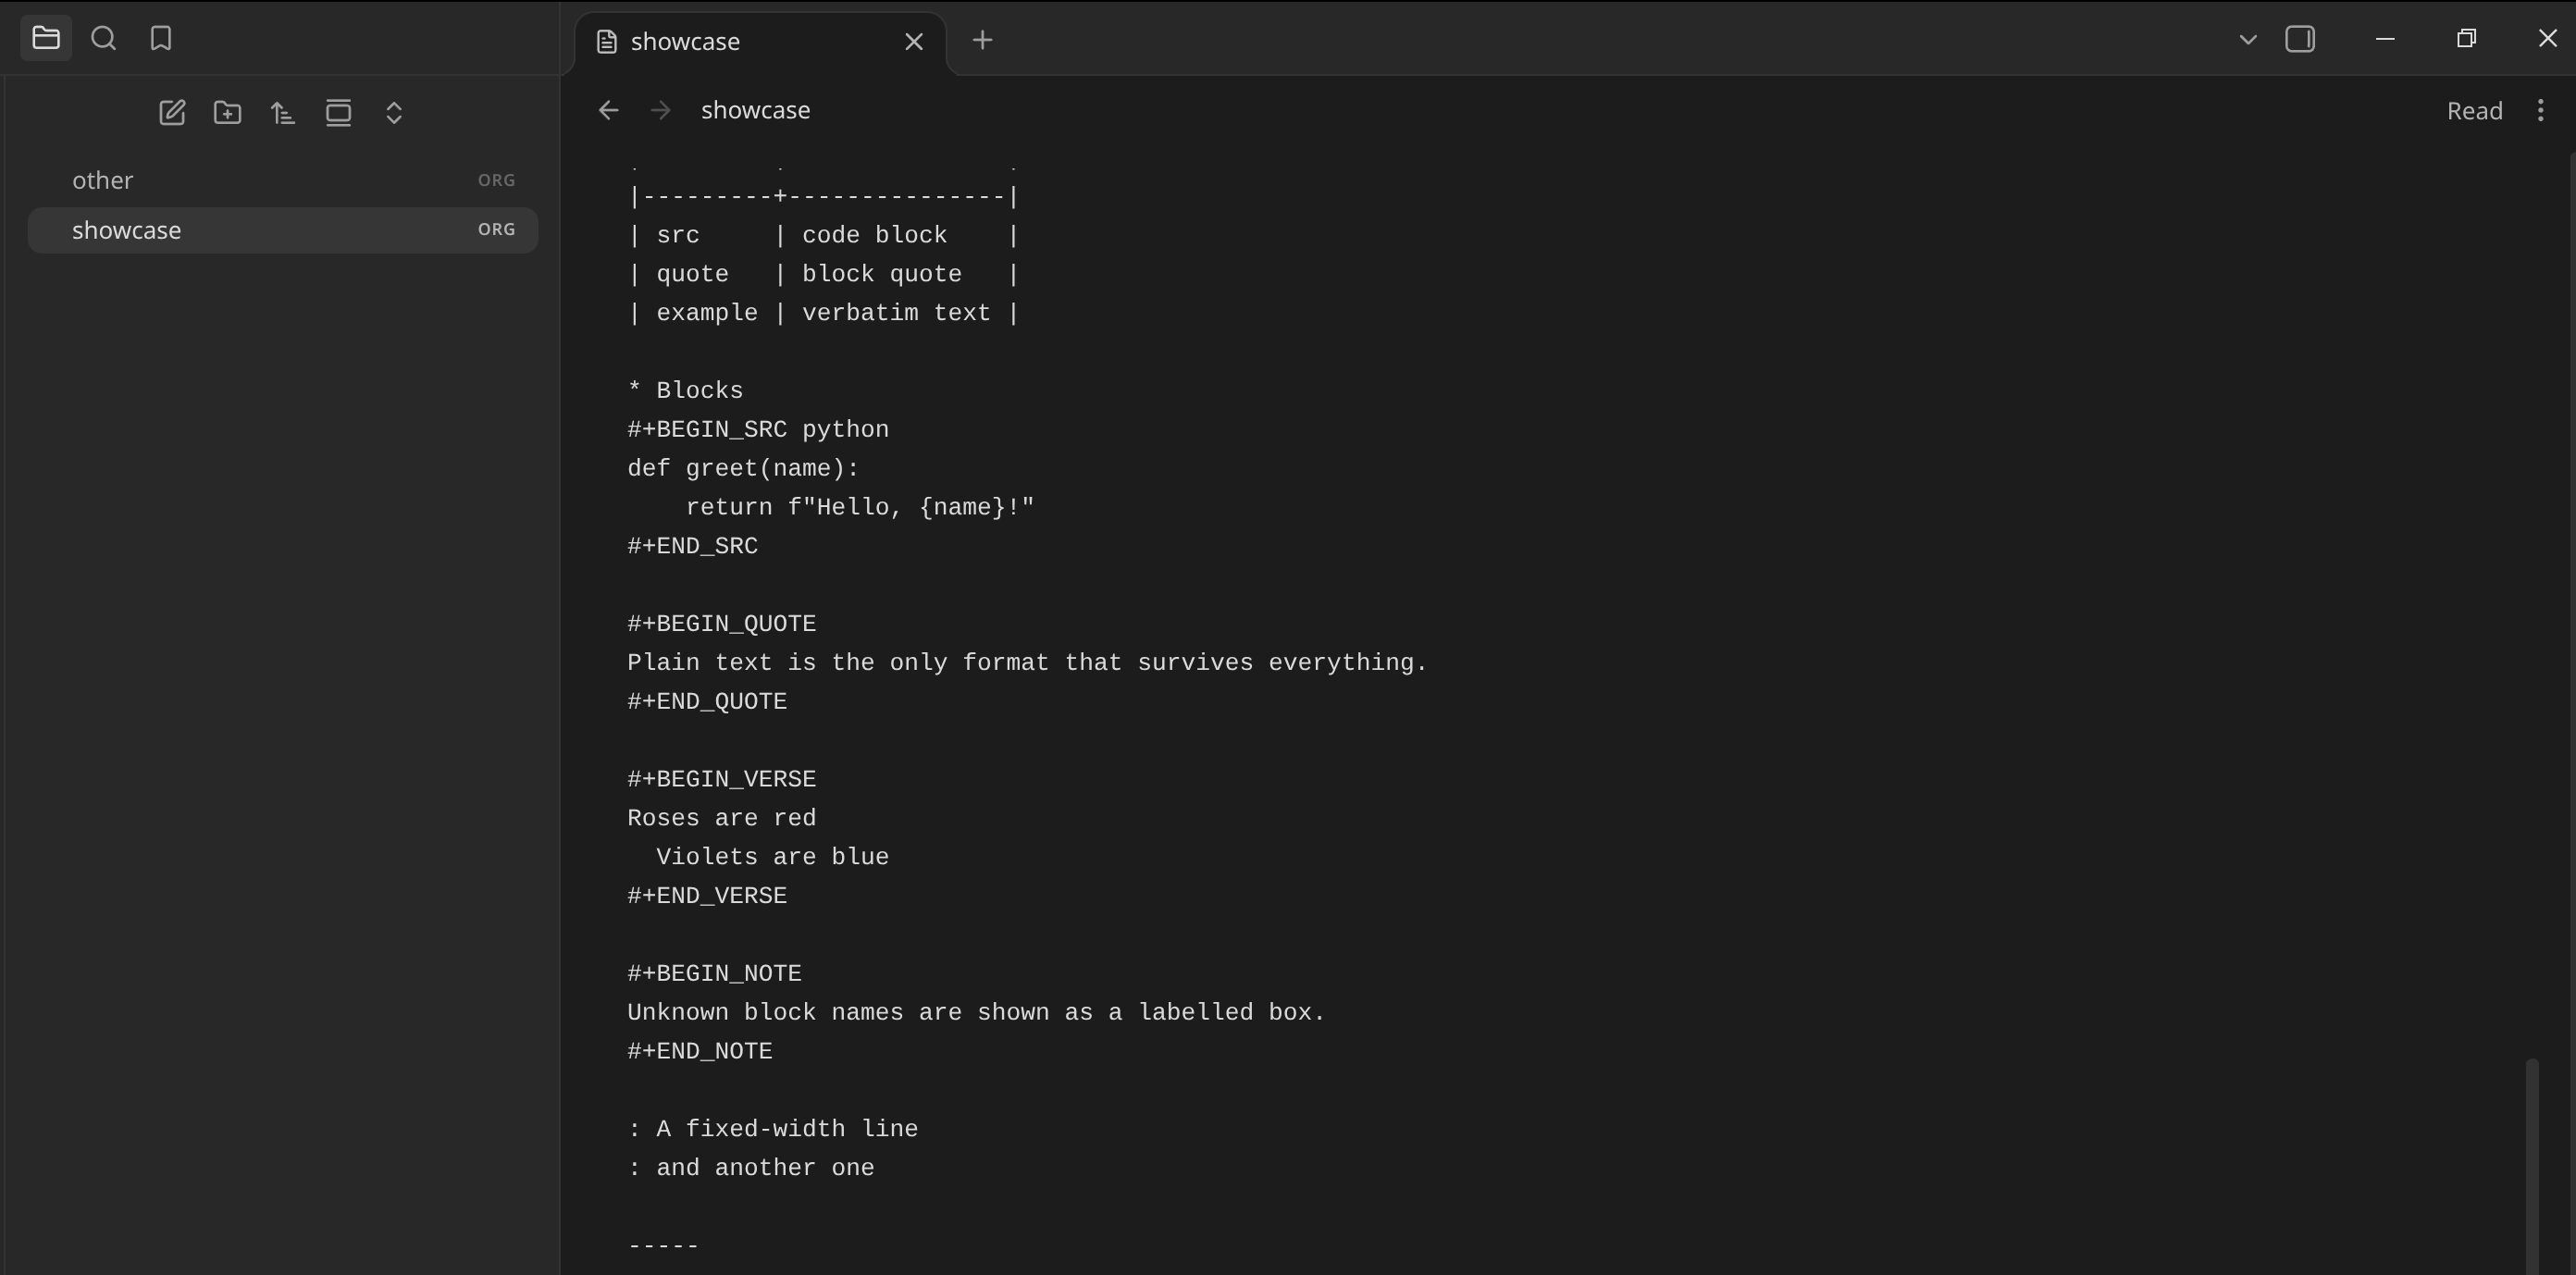2576x1275 pixels.
Task: Open the note's more options menu
Action: coord(2540,110)
